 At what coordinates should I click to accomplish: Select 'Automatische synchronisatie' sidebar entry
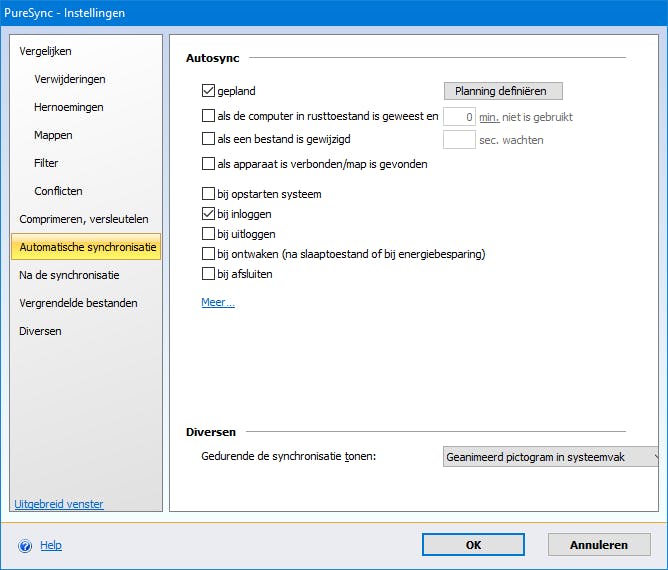(86, 247)
